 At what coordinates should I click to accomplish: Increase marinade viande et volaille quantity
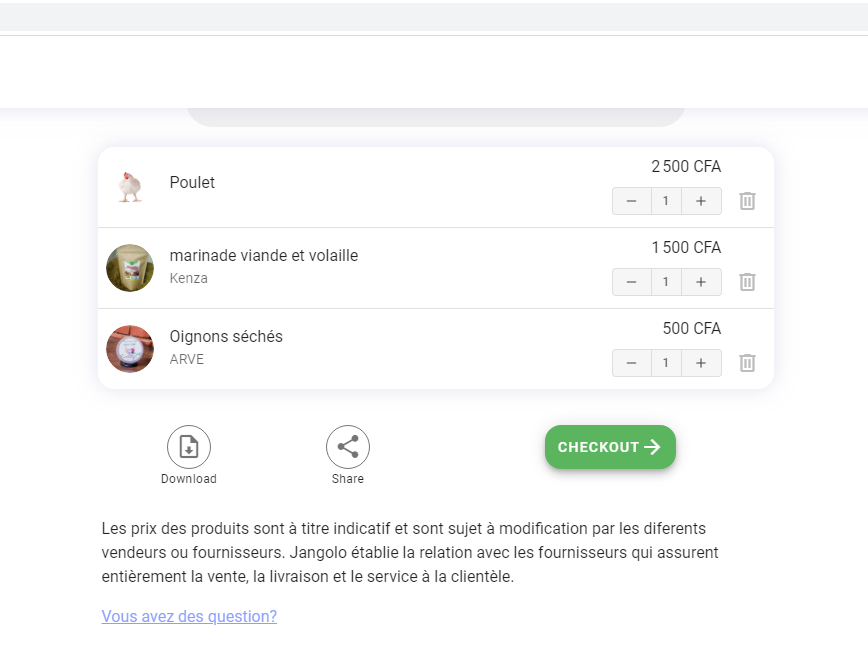(701, 282)
